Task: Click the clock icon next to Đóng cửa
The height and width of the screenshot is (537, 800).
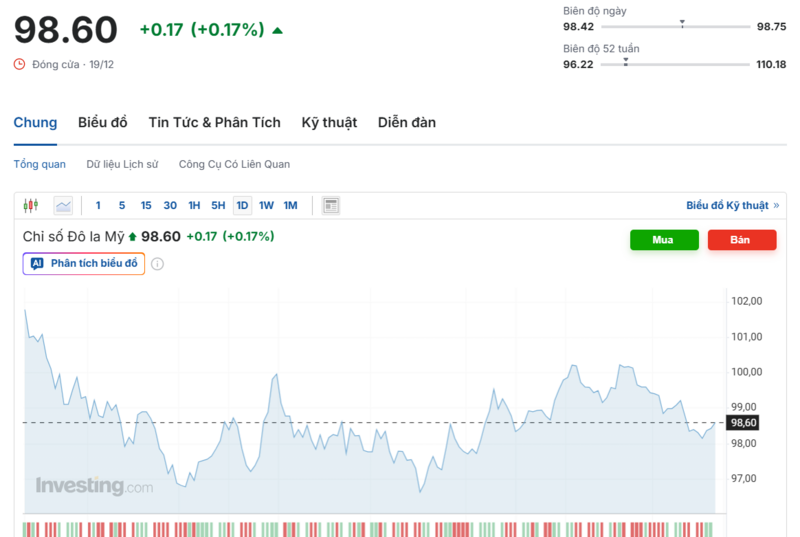Action: [19, 64]
